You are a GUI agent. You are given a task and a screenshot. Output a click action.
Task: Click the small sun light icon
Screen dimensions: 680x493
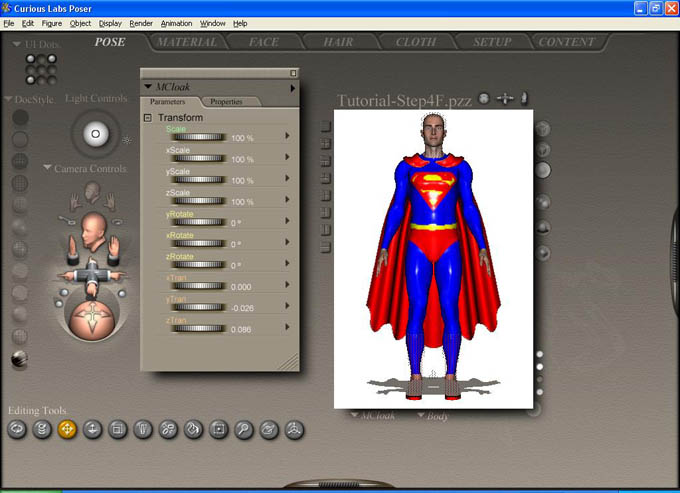point(127,140)
